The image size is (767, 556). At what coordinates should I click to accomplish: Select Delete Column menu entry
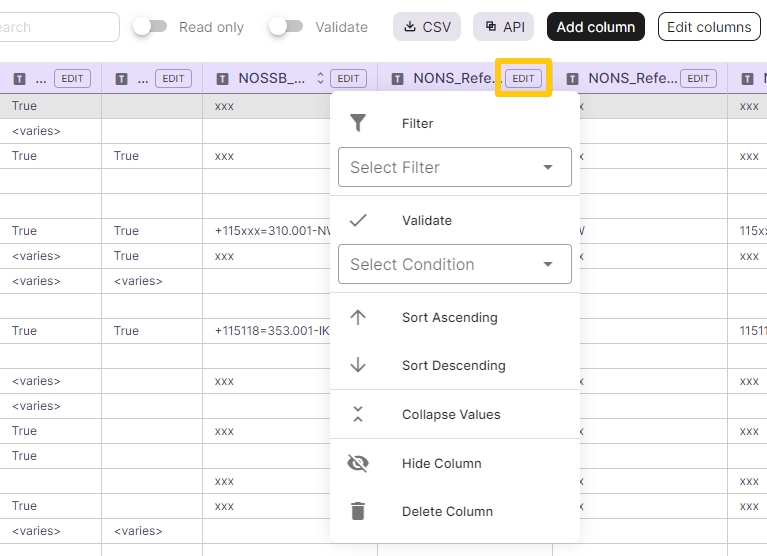point(455,511)
